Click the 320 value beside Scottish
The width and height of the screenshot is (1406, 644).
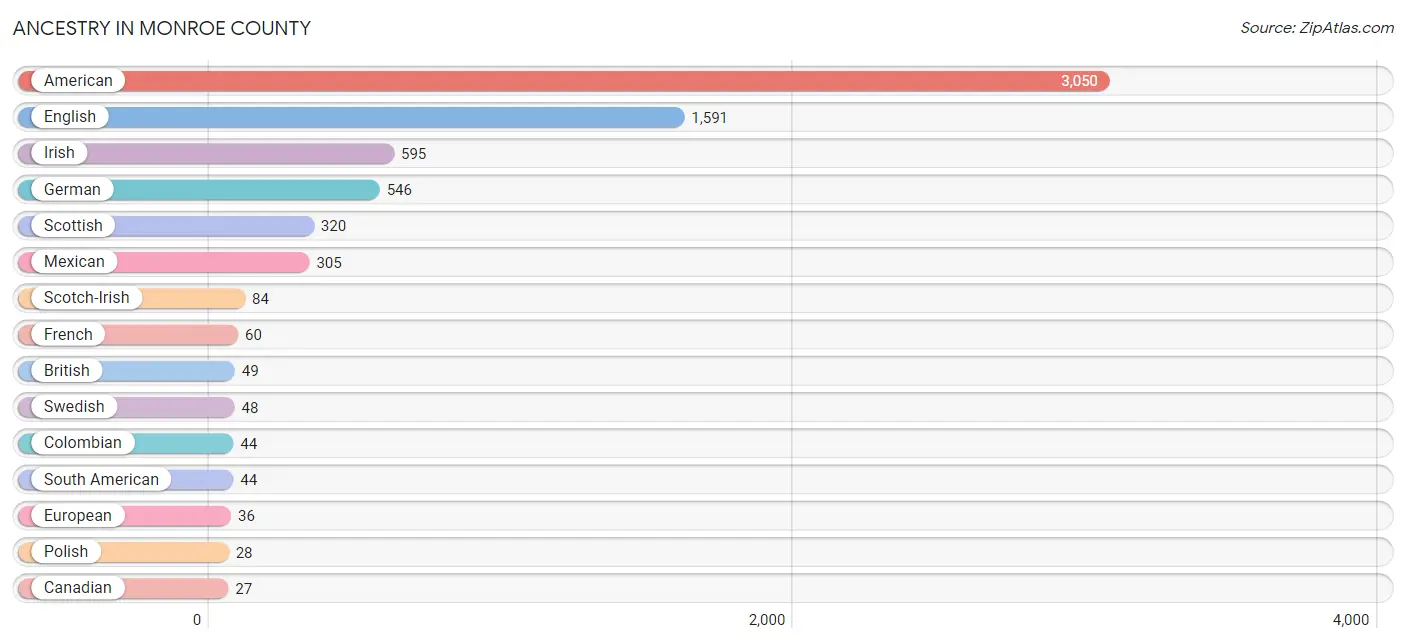(x=333, y=226)
